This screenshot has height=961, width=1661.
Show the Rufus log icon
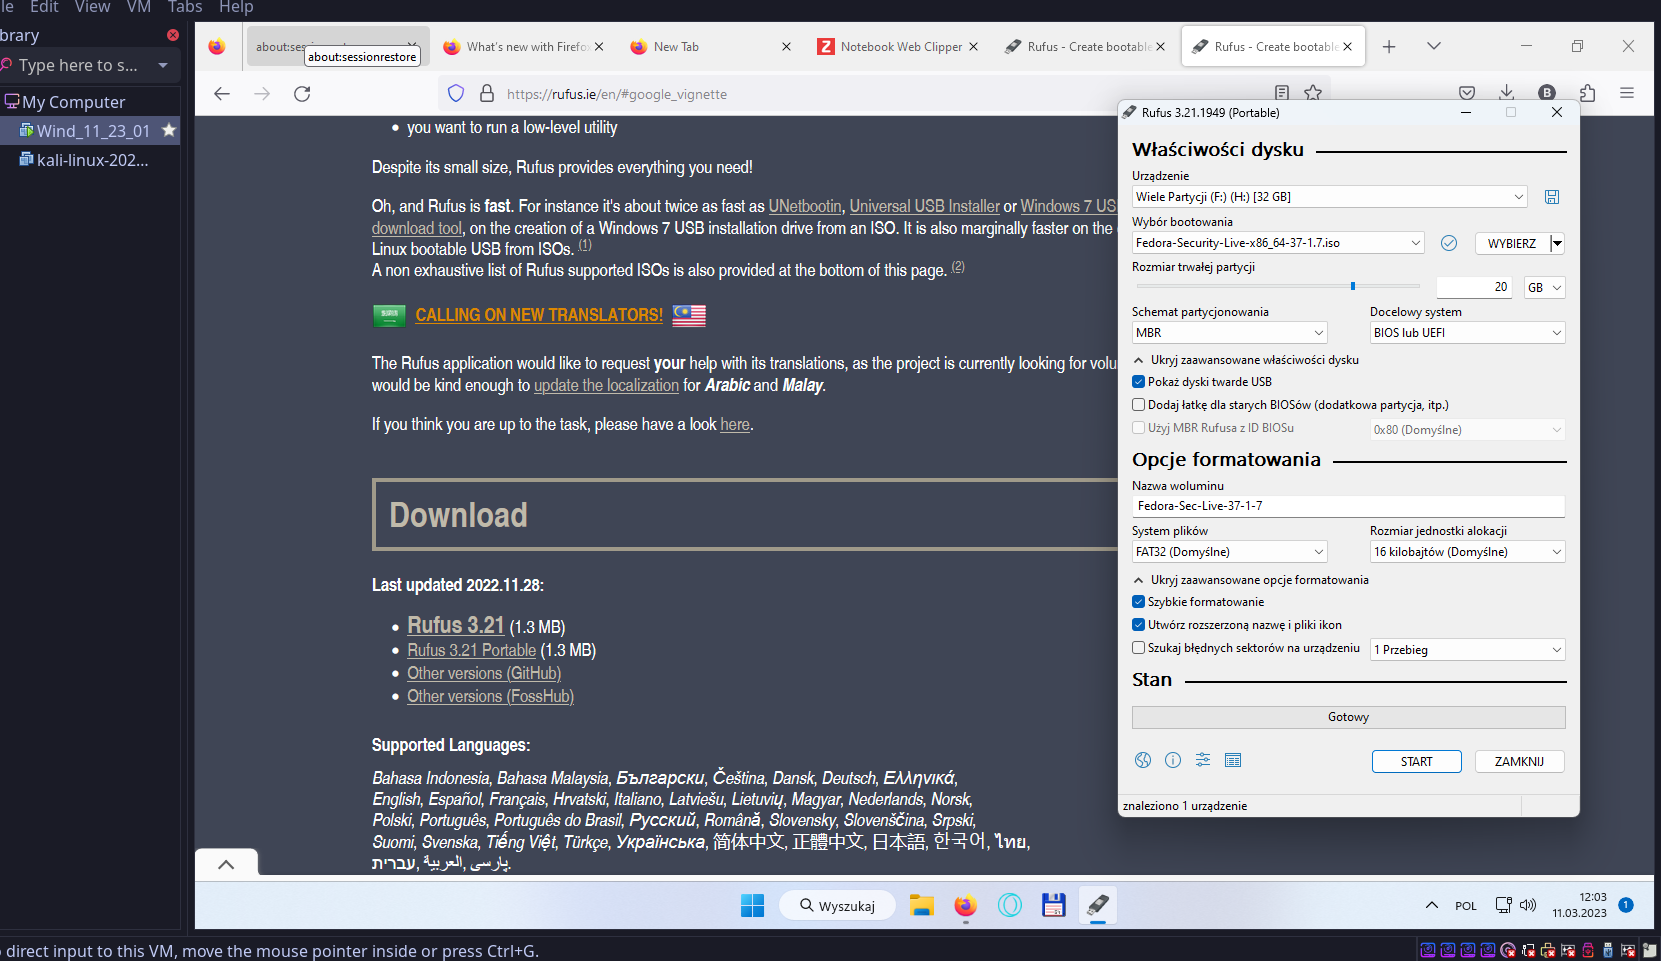pyautogui.click(x=1233, y=760)
